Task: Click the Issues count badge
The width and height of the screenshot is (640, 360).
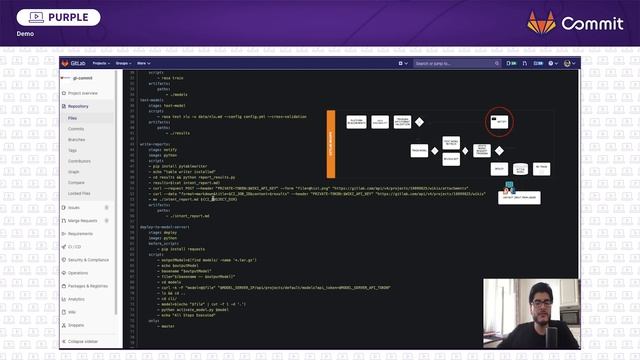Action: pyautogui.click(x=107, y=208)
